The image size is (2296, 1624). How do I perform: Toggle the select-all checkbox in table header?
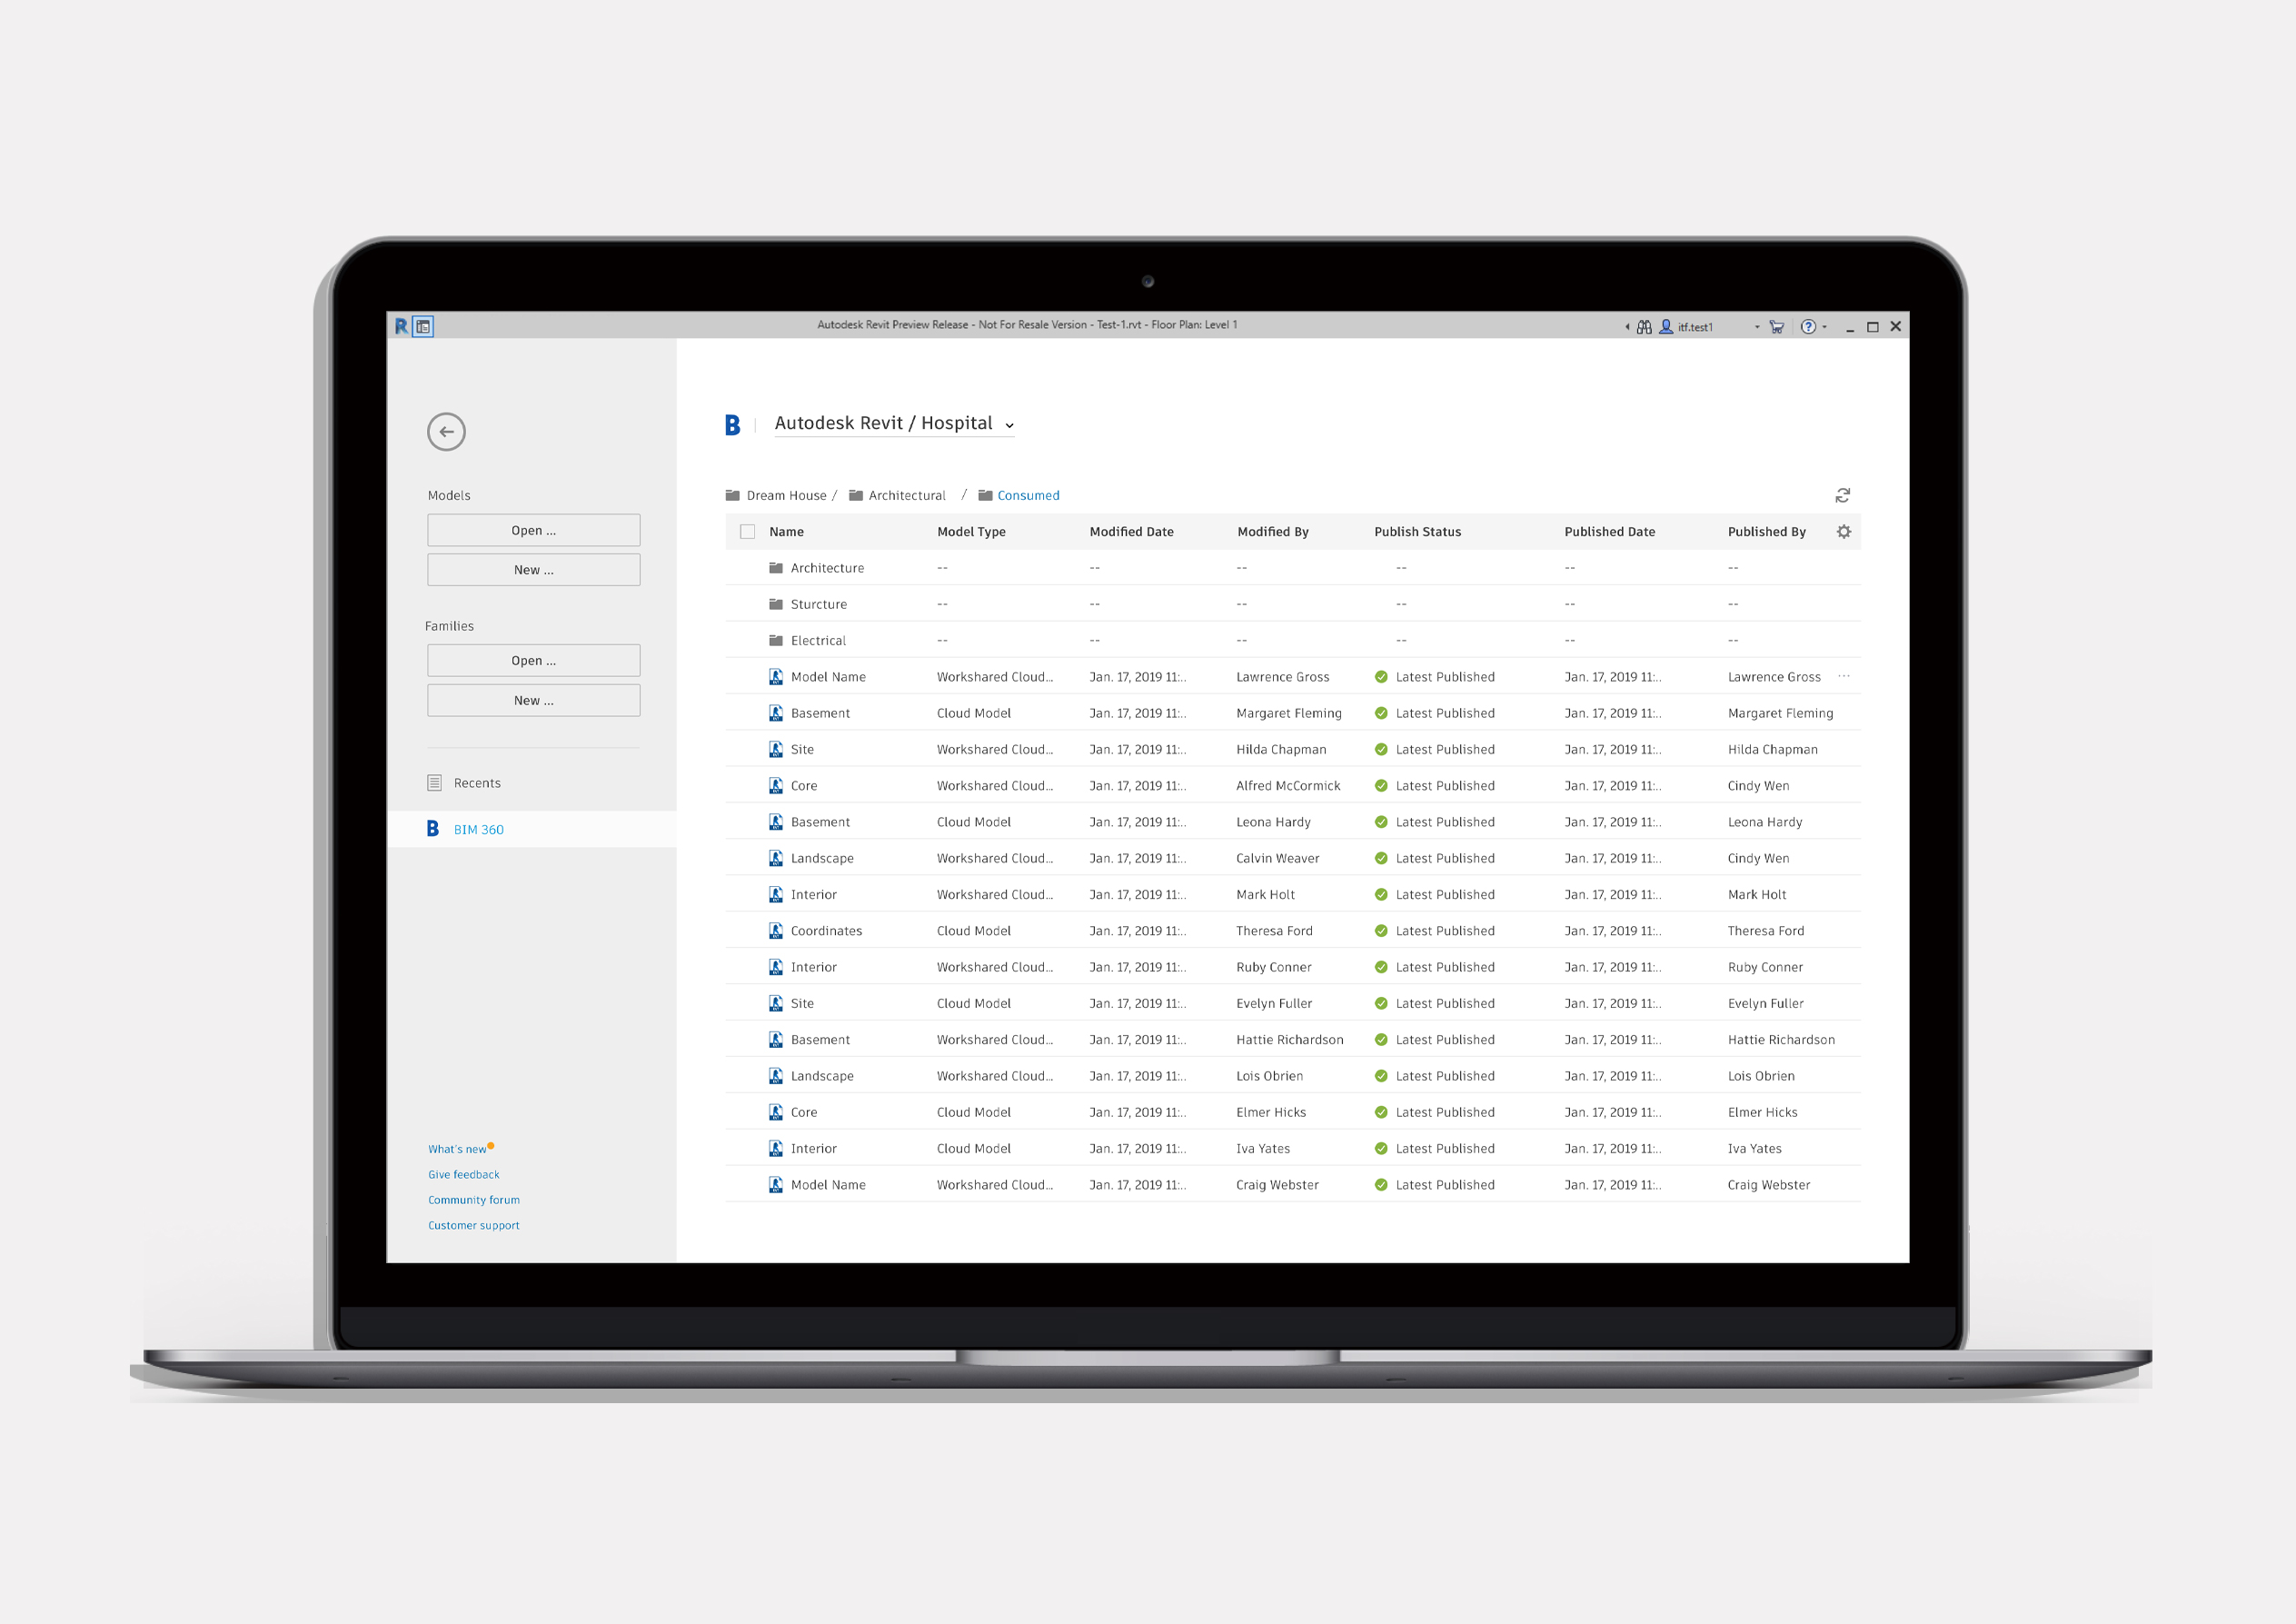click(x=747, y=532)
